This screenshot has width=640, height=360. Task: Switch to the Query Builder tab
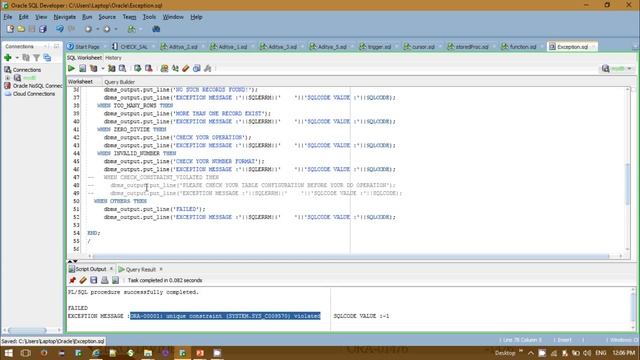click(x=119, y=82)
